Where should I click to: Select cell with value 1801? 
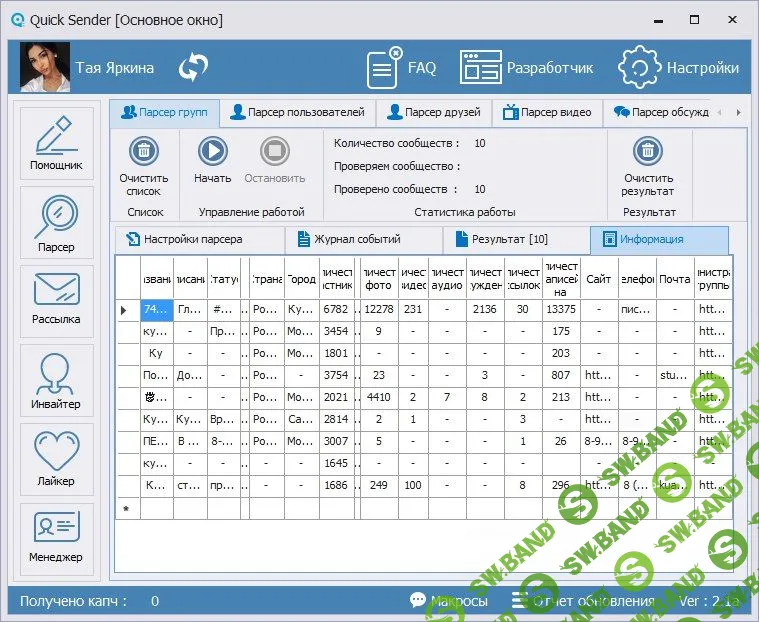click(x=336, y=353)
